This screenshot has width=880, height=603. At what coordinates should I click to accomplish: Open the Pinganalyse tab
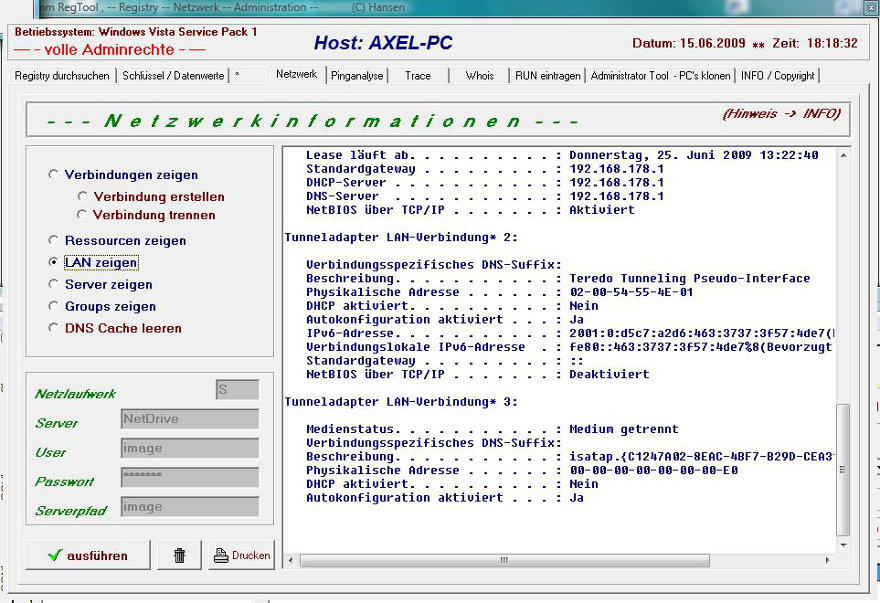coord(357,76)
